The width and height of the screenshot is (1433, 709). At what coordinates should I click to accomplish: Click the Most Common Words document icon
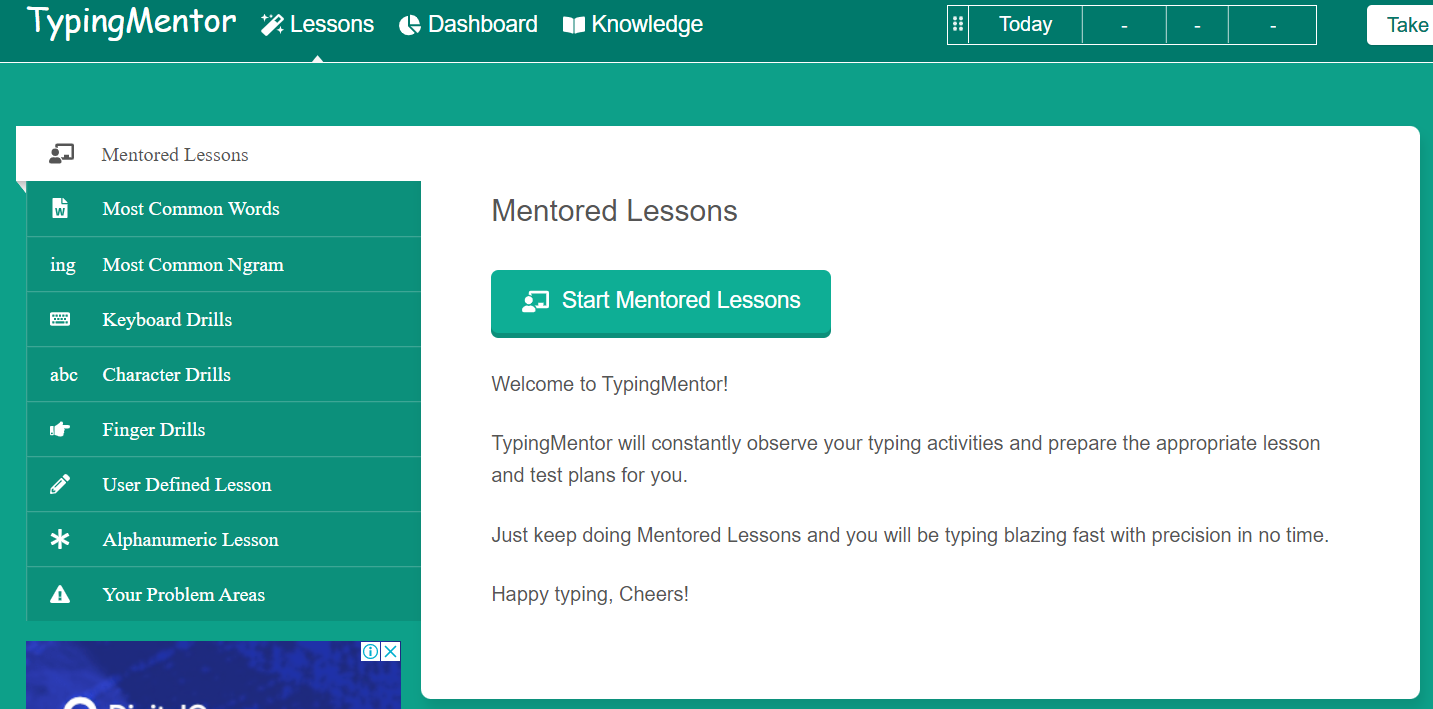(60, 209)
